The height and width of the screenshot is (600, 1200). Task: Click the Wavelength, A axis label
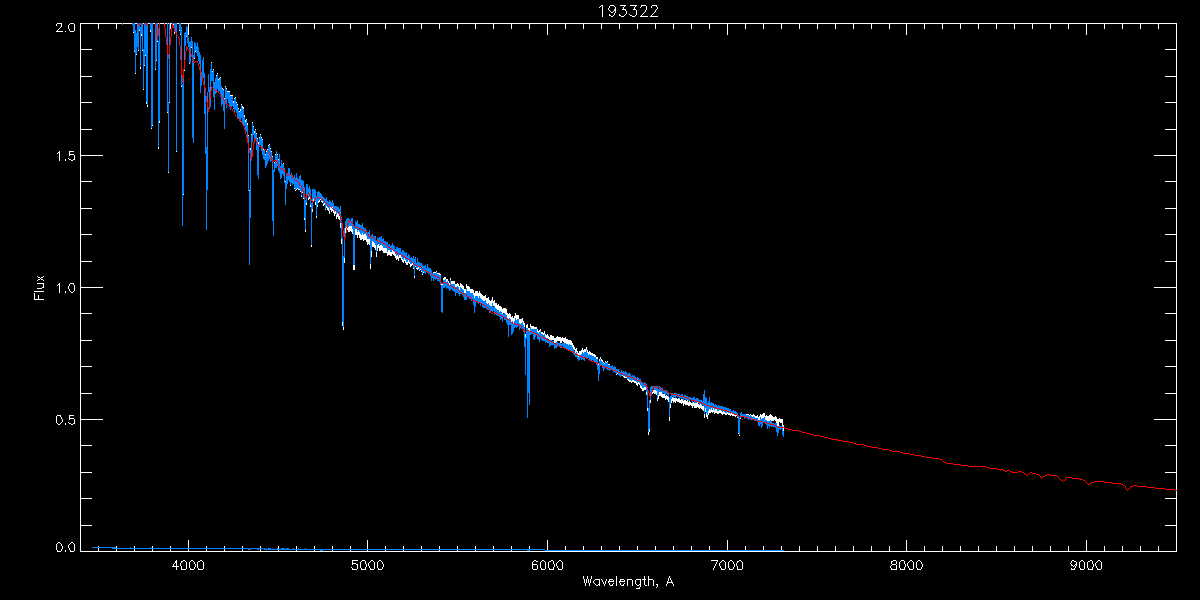628,581
